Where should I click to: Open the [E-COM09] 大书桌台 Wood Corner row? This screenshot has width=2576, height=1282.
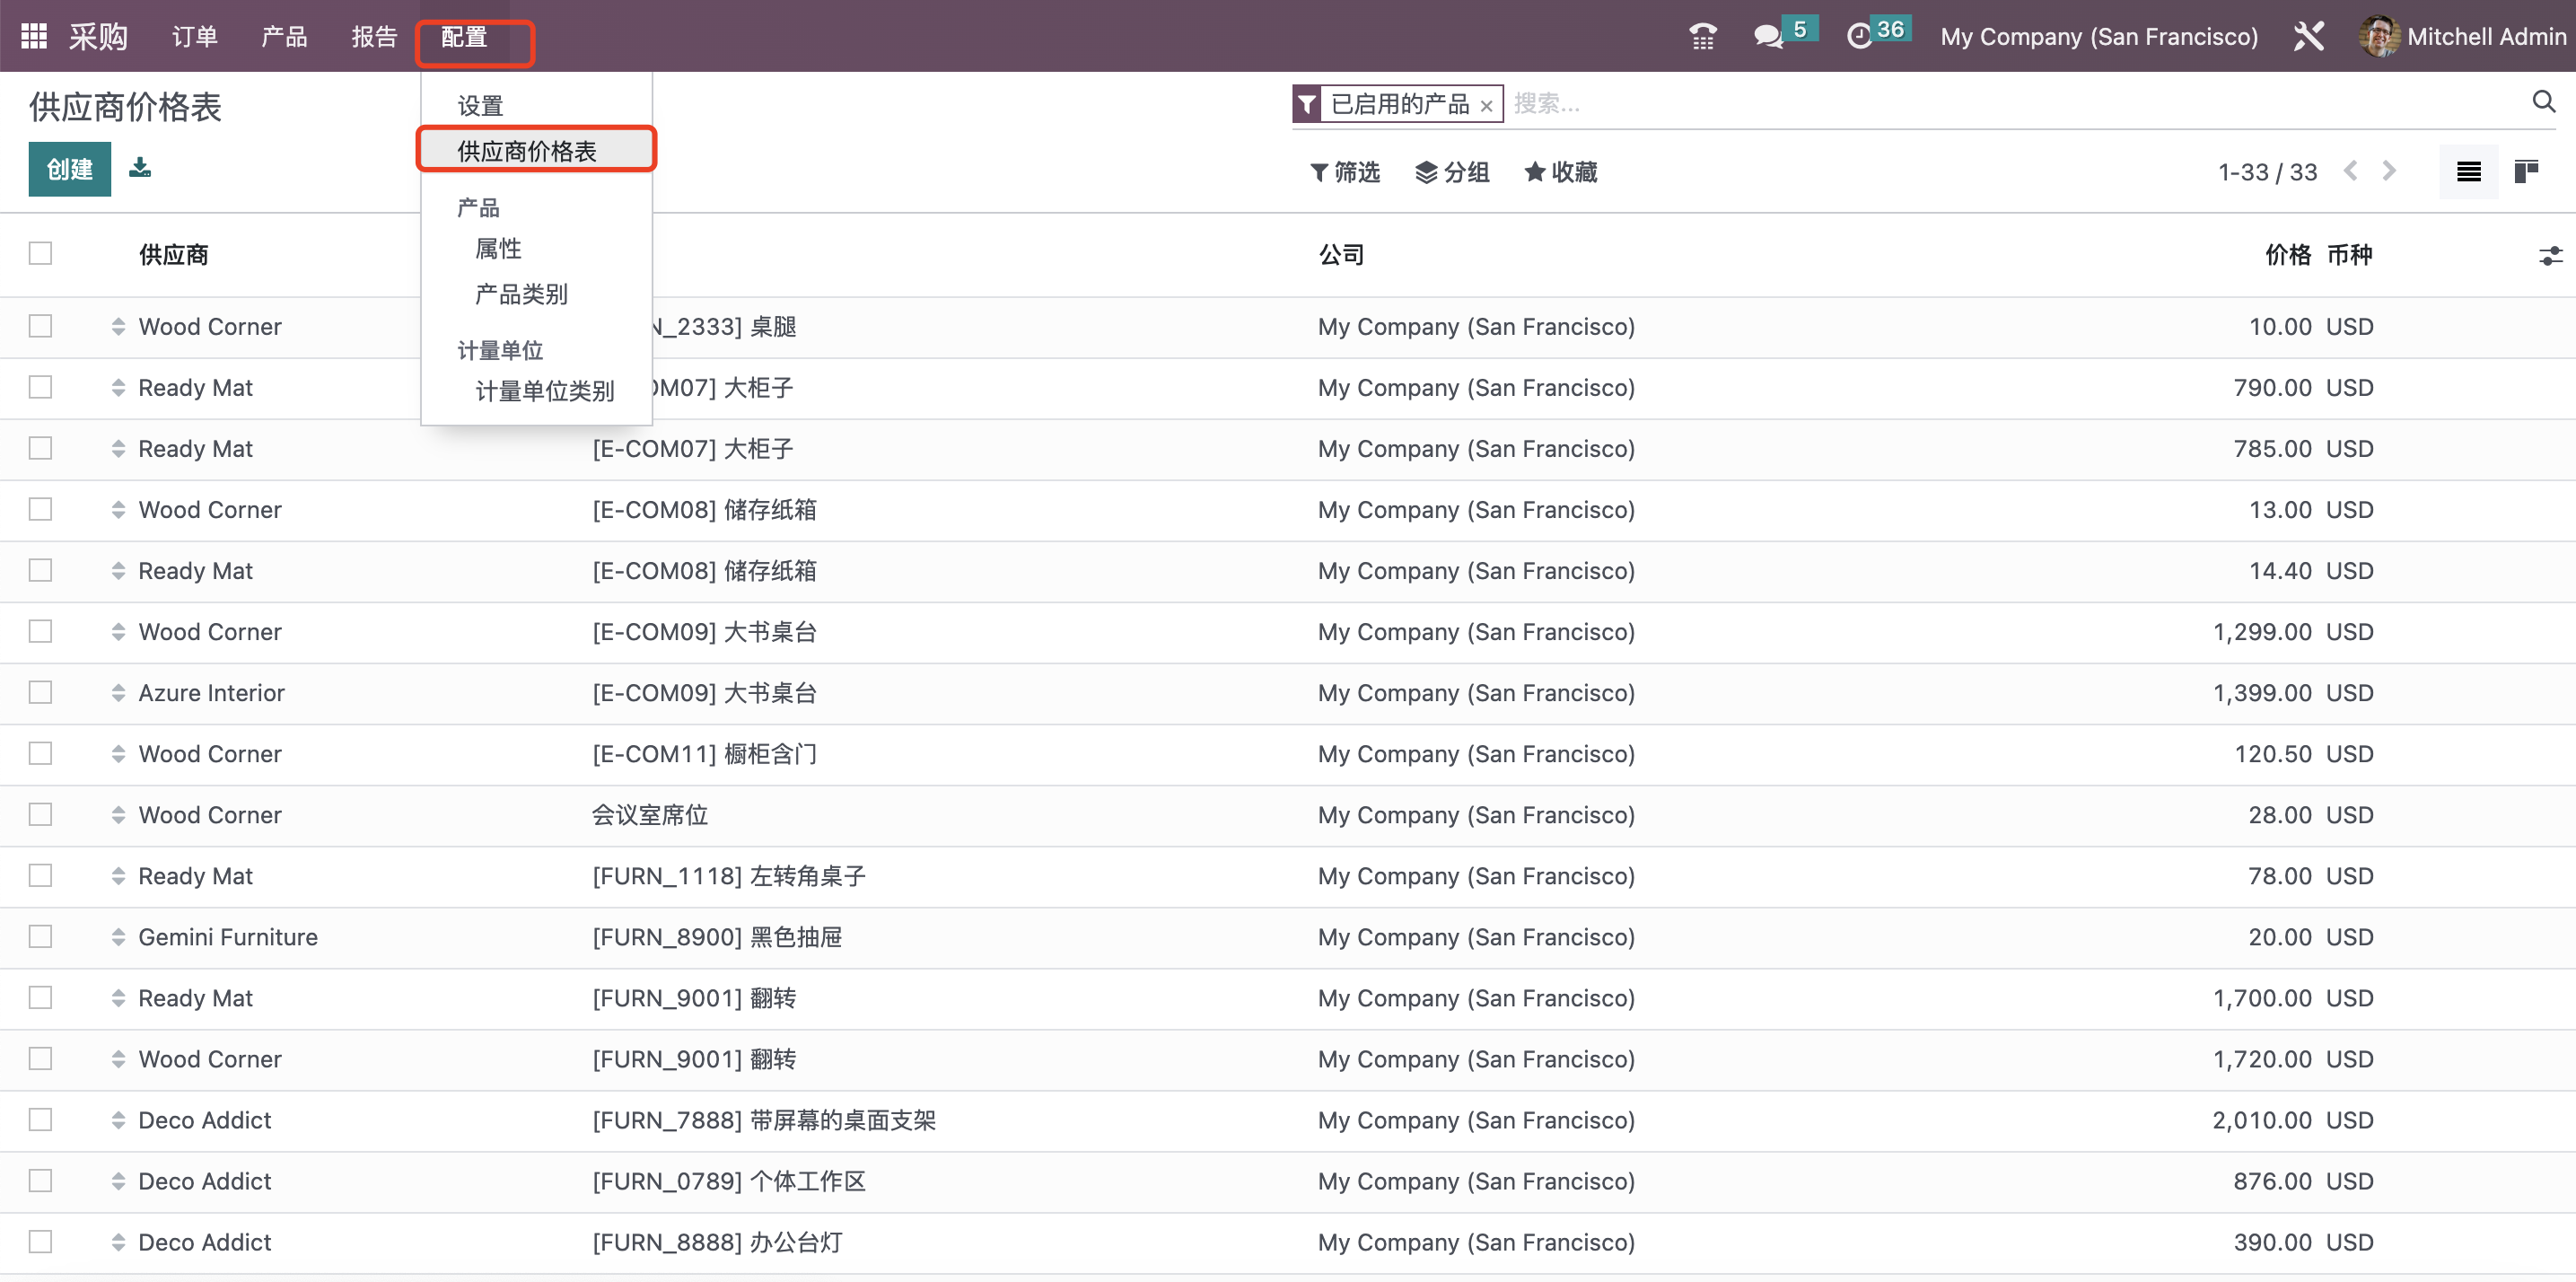tap(1288, 632)
